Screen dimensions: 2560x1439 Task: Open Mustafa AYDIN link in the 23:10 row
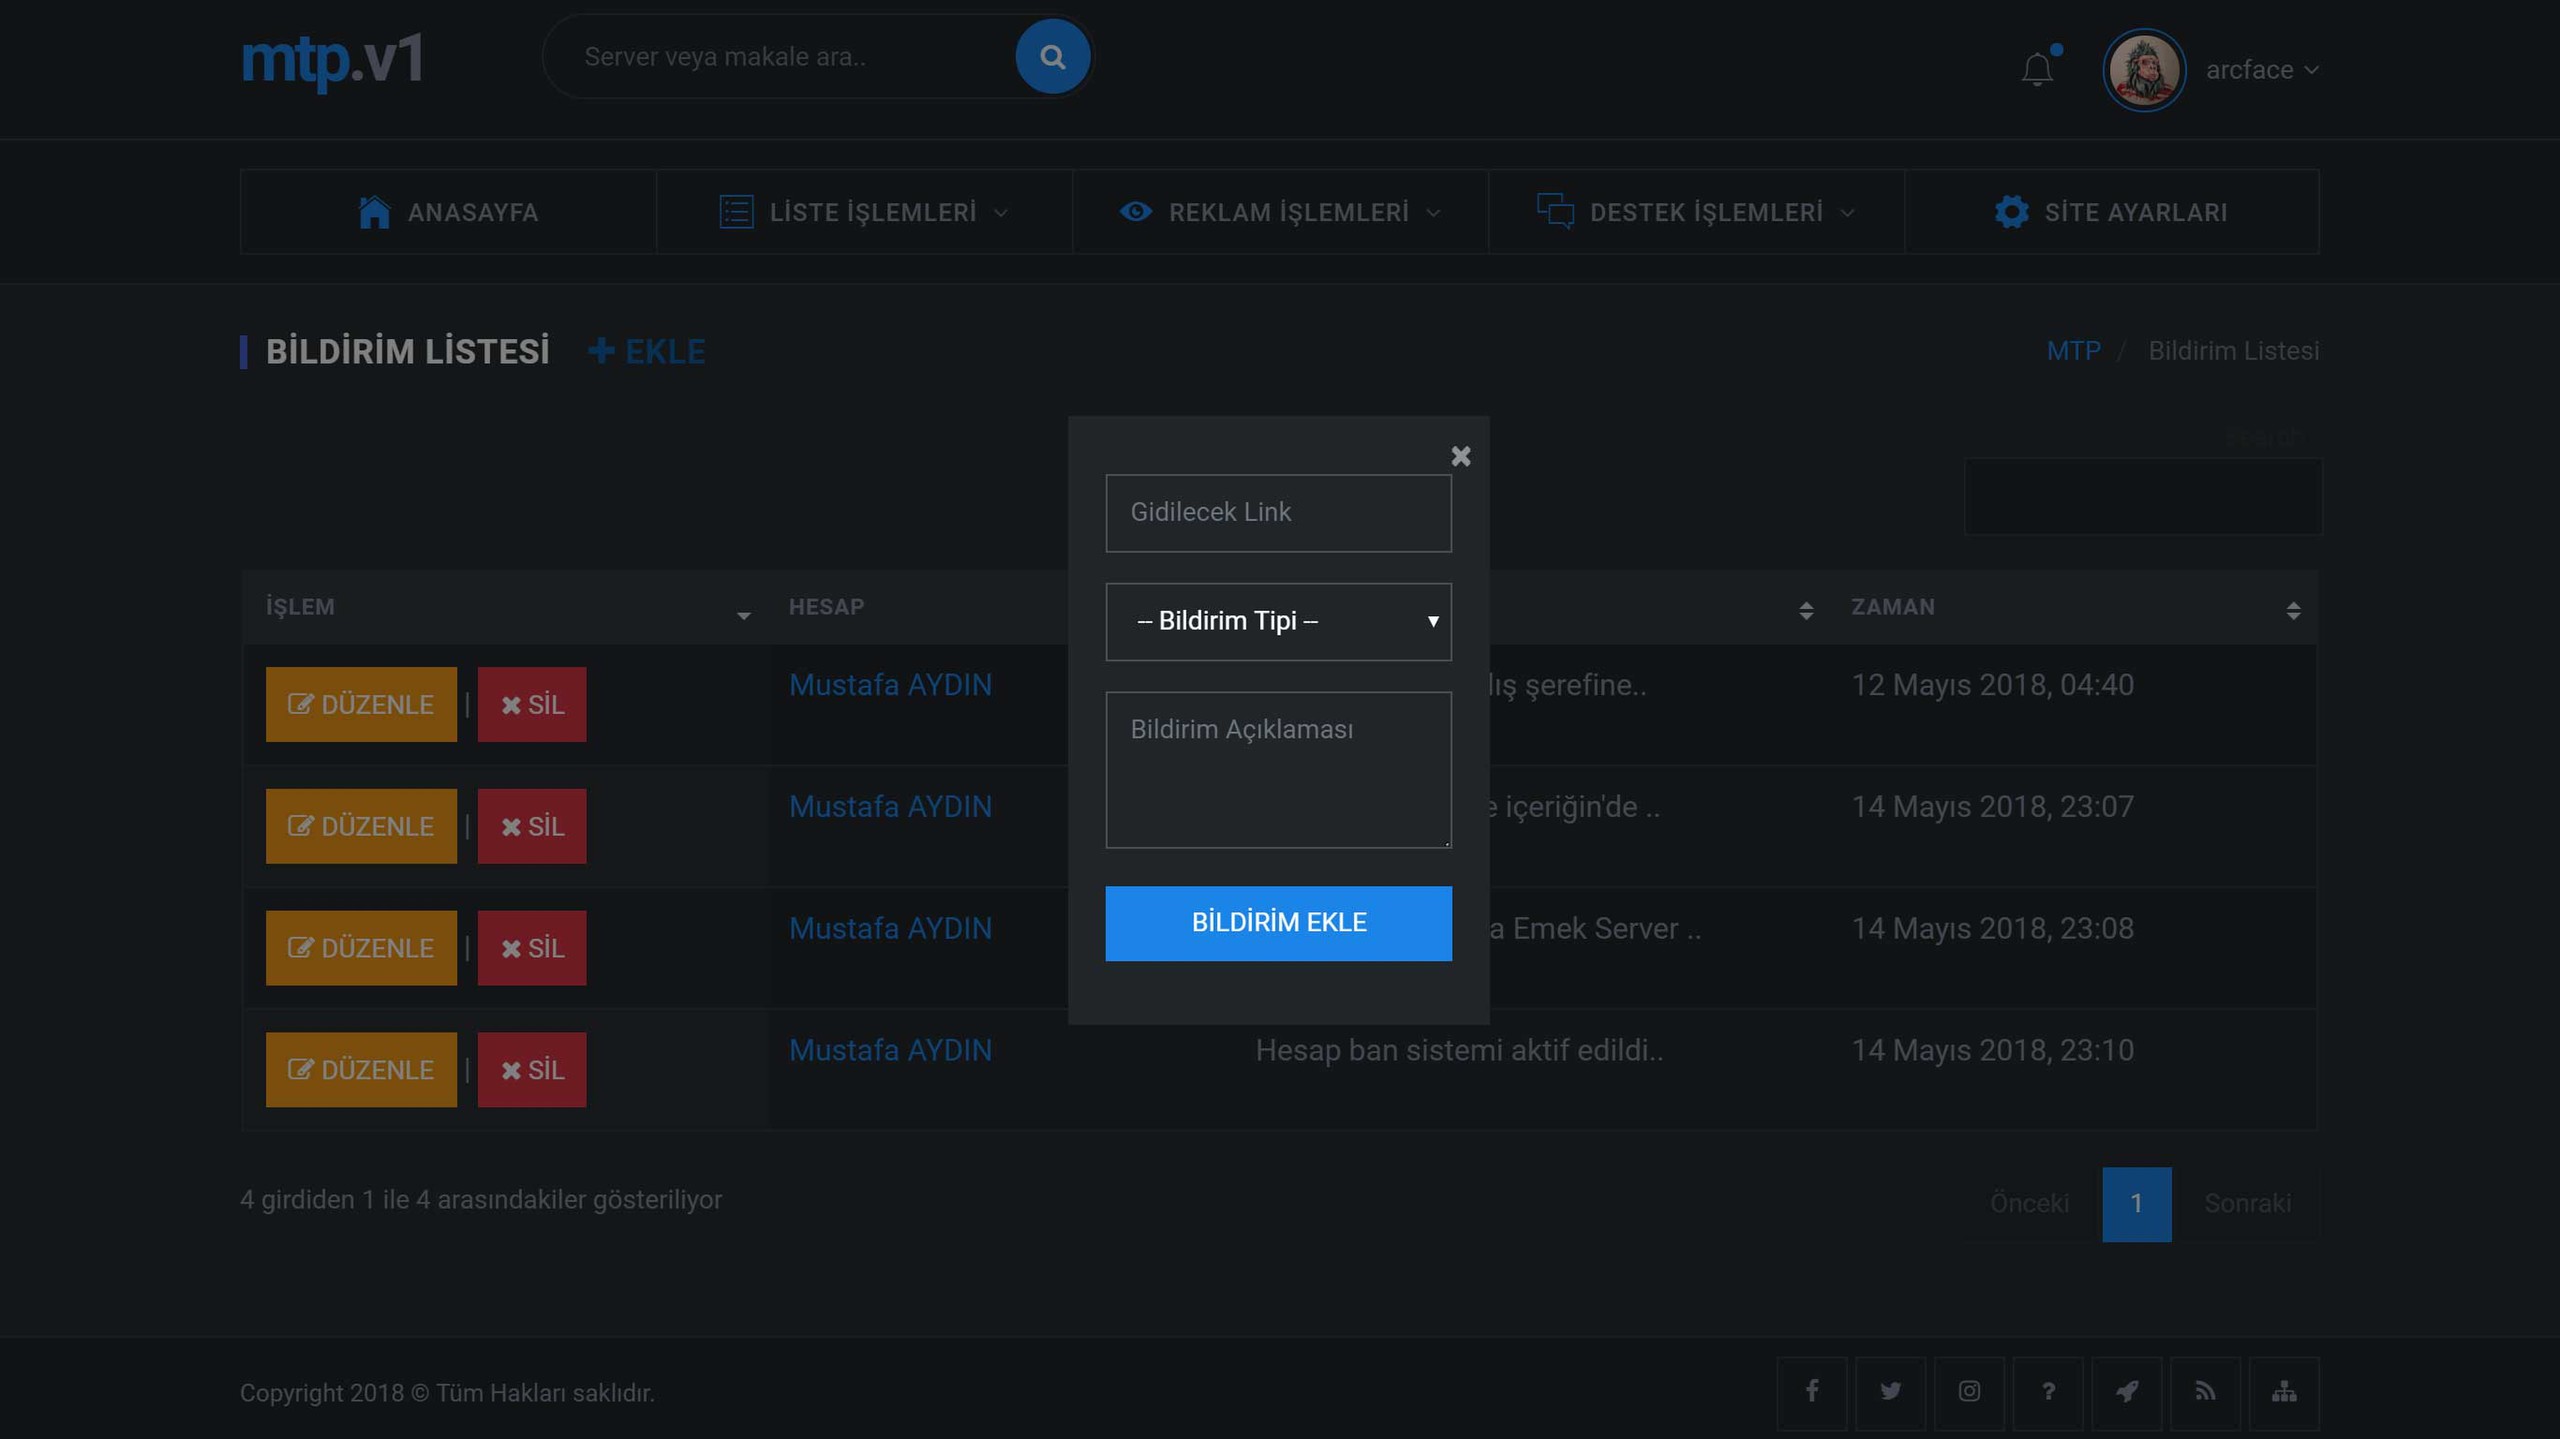click(x=890, y=1051)
